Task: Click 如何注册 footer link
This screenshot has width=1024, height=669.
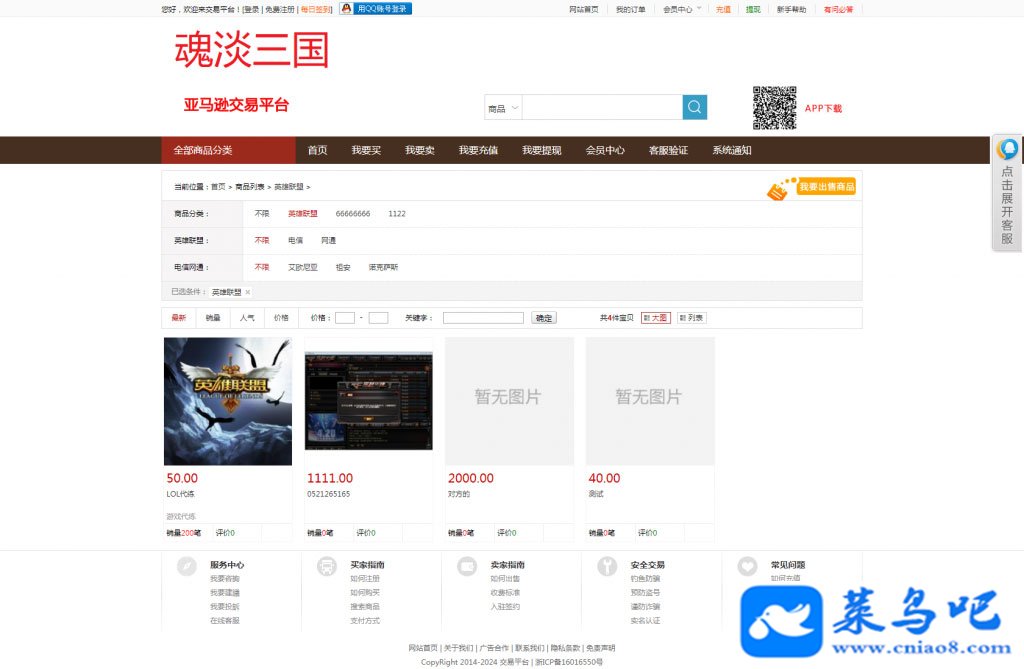Action: [364, 579]
